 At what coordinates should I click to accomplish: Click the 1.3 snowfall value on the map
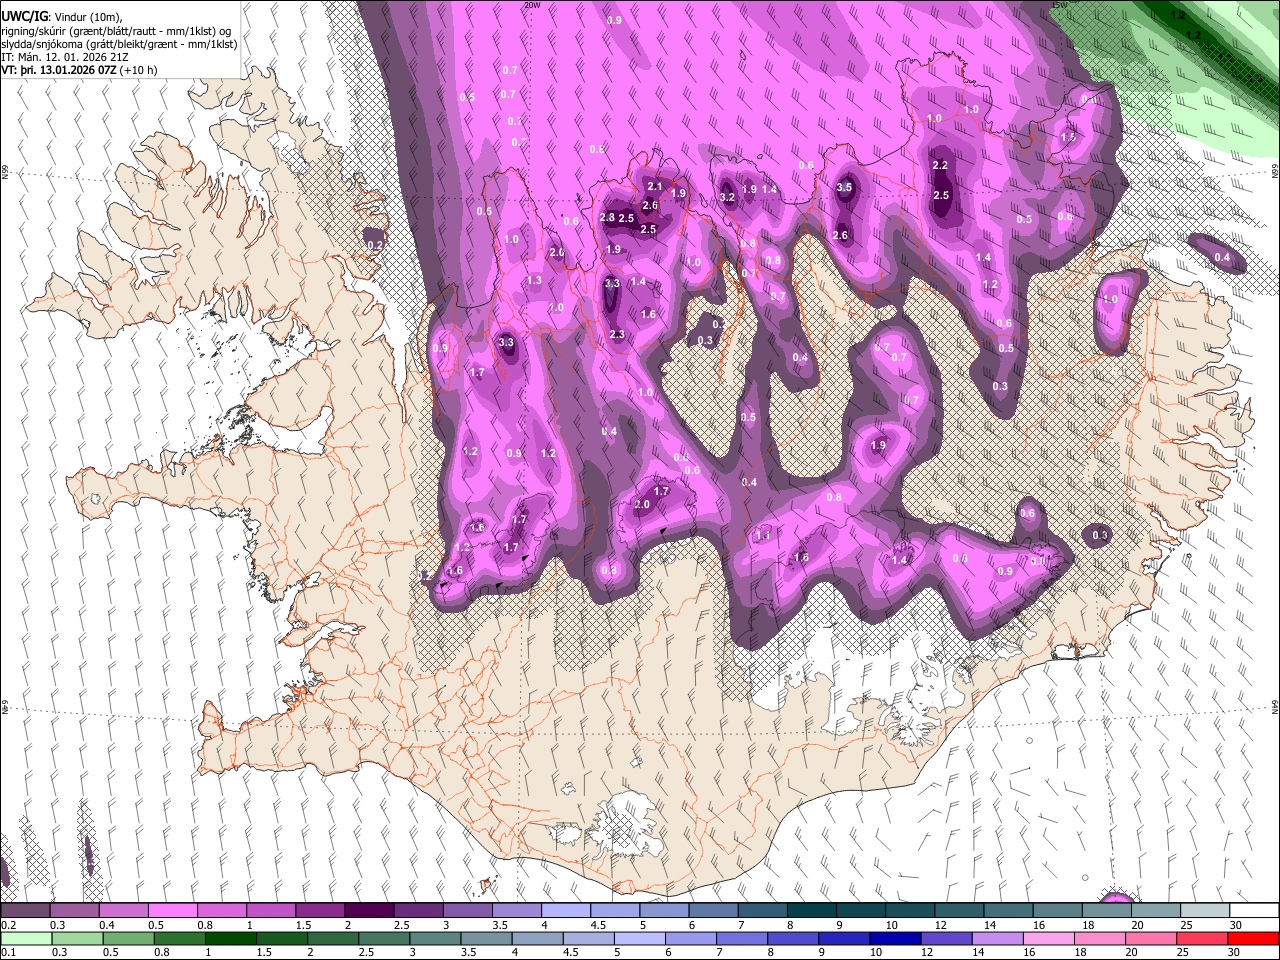point(534,280)
